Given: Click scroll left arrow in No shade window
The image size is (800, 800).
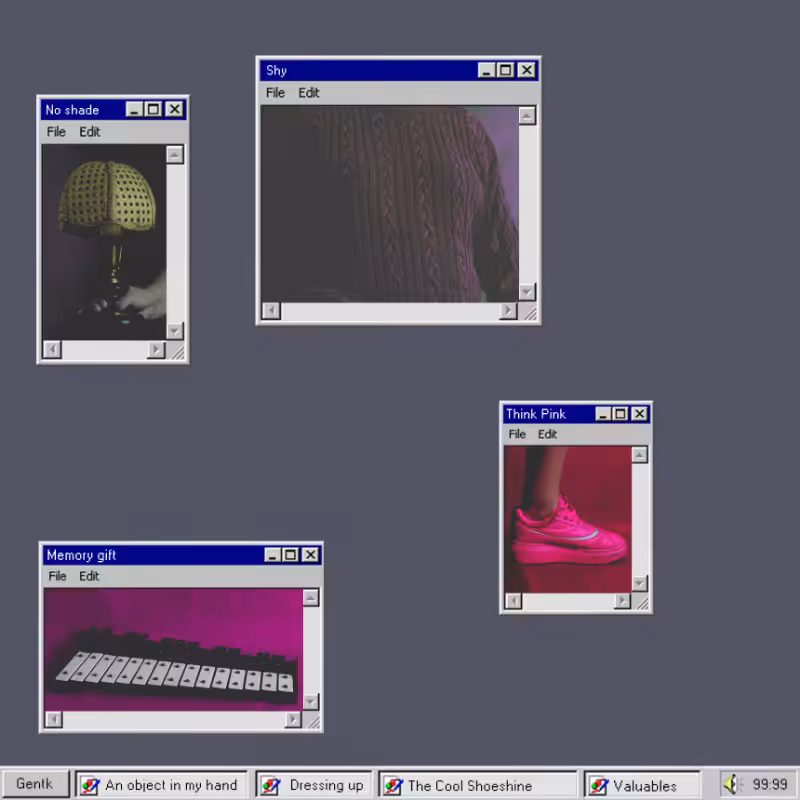Looking at the screenshot, I should 52,349.
